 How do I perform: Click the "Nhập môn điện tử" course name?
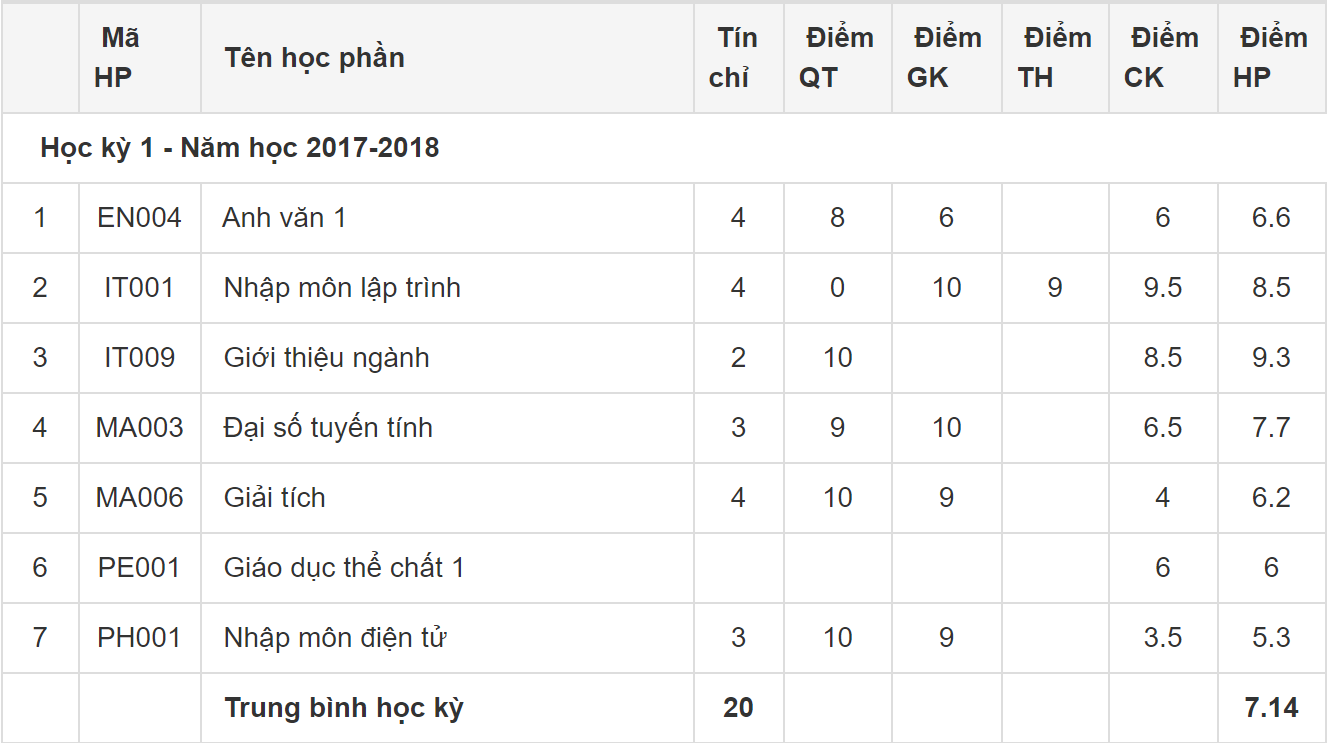coord(334,638)
